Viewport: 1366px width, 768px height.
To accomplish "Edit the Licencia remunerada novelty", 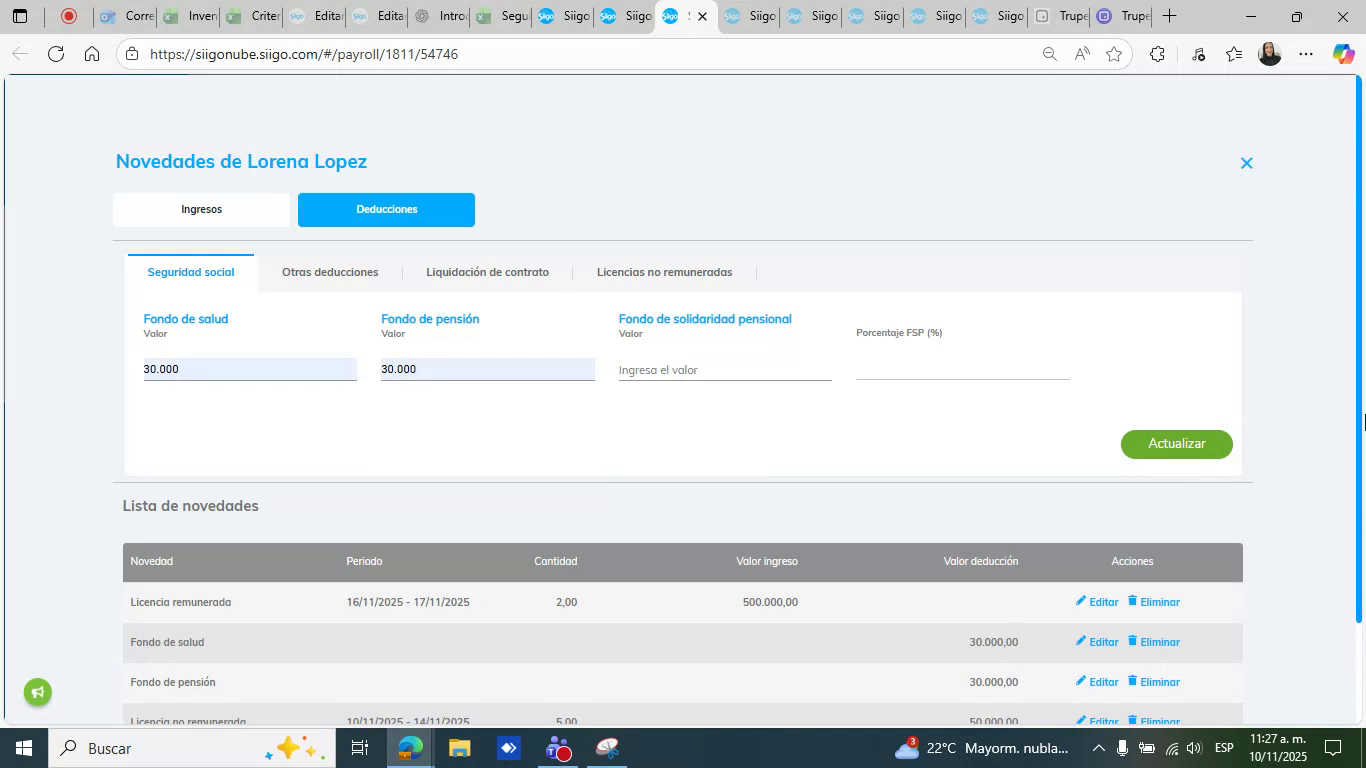I will 1097,602.
